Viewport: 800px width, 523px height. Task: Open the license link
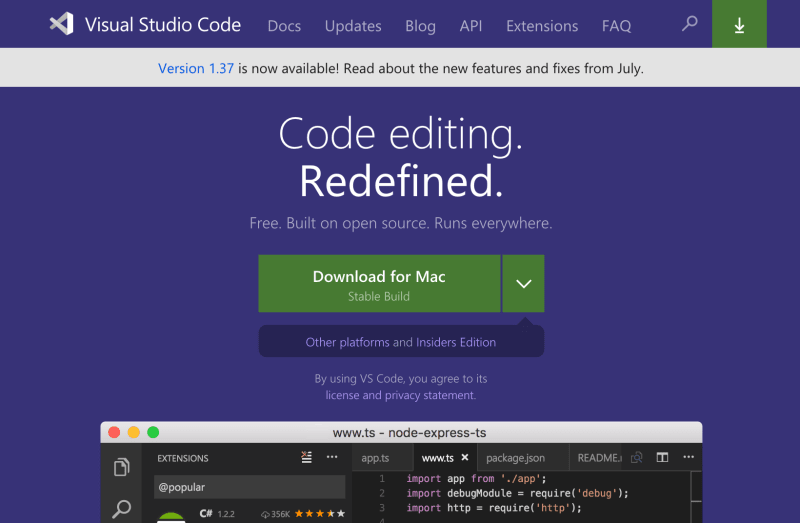click(x=342, y=395)
